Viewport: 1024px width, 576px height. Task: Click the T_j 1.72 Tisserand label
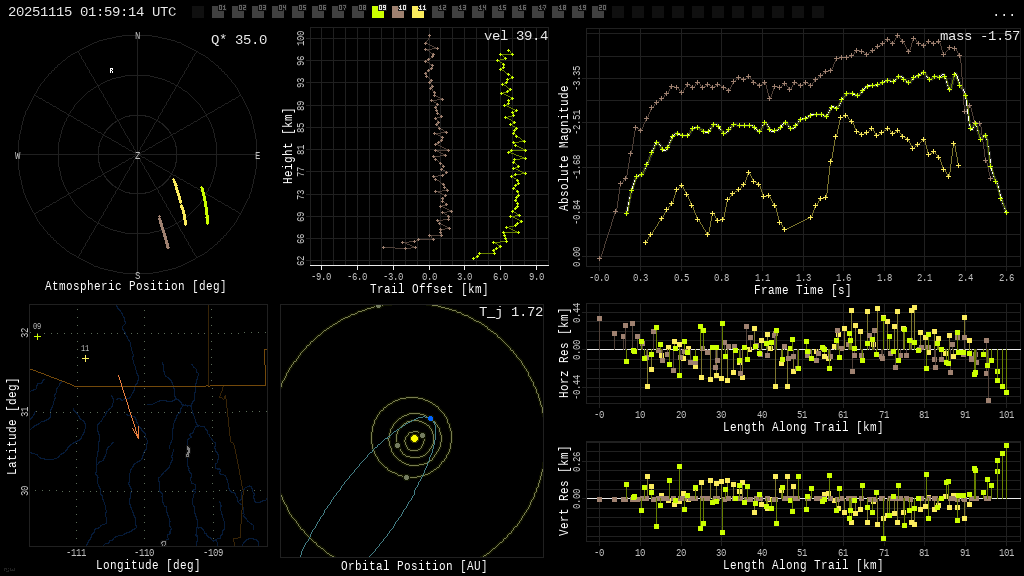pos(511,312)
